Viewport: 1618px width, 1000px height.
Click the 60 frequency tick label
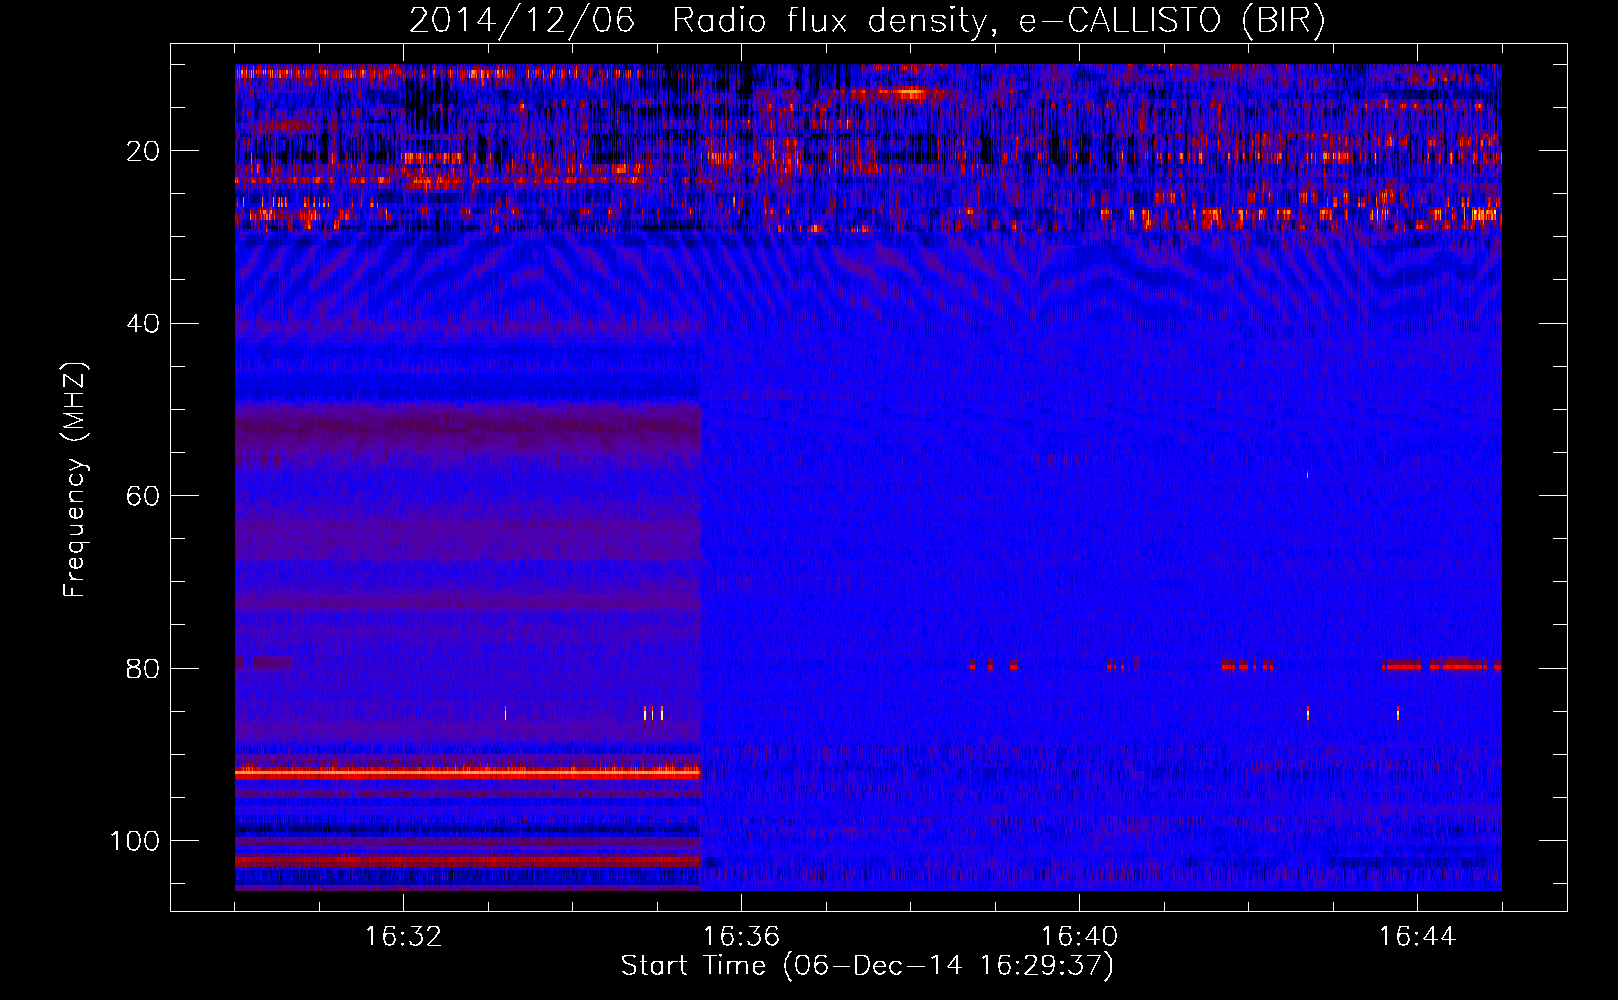pyautogui.click(x=144, y=496)
